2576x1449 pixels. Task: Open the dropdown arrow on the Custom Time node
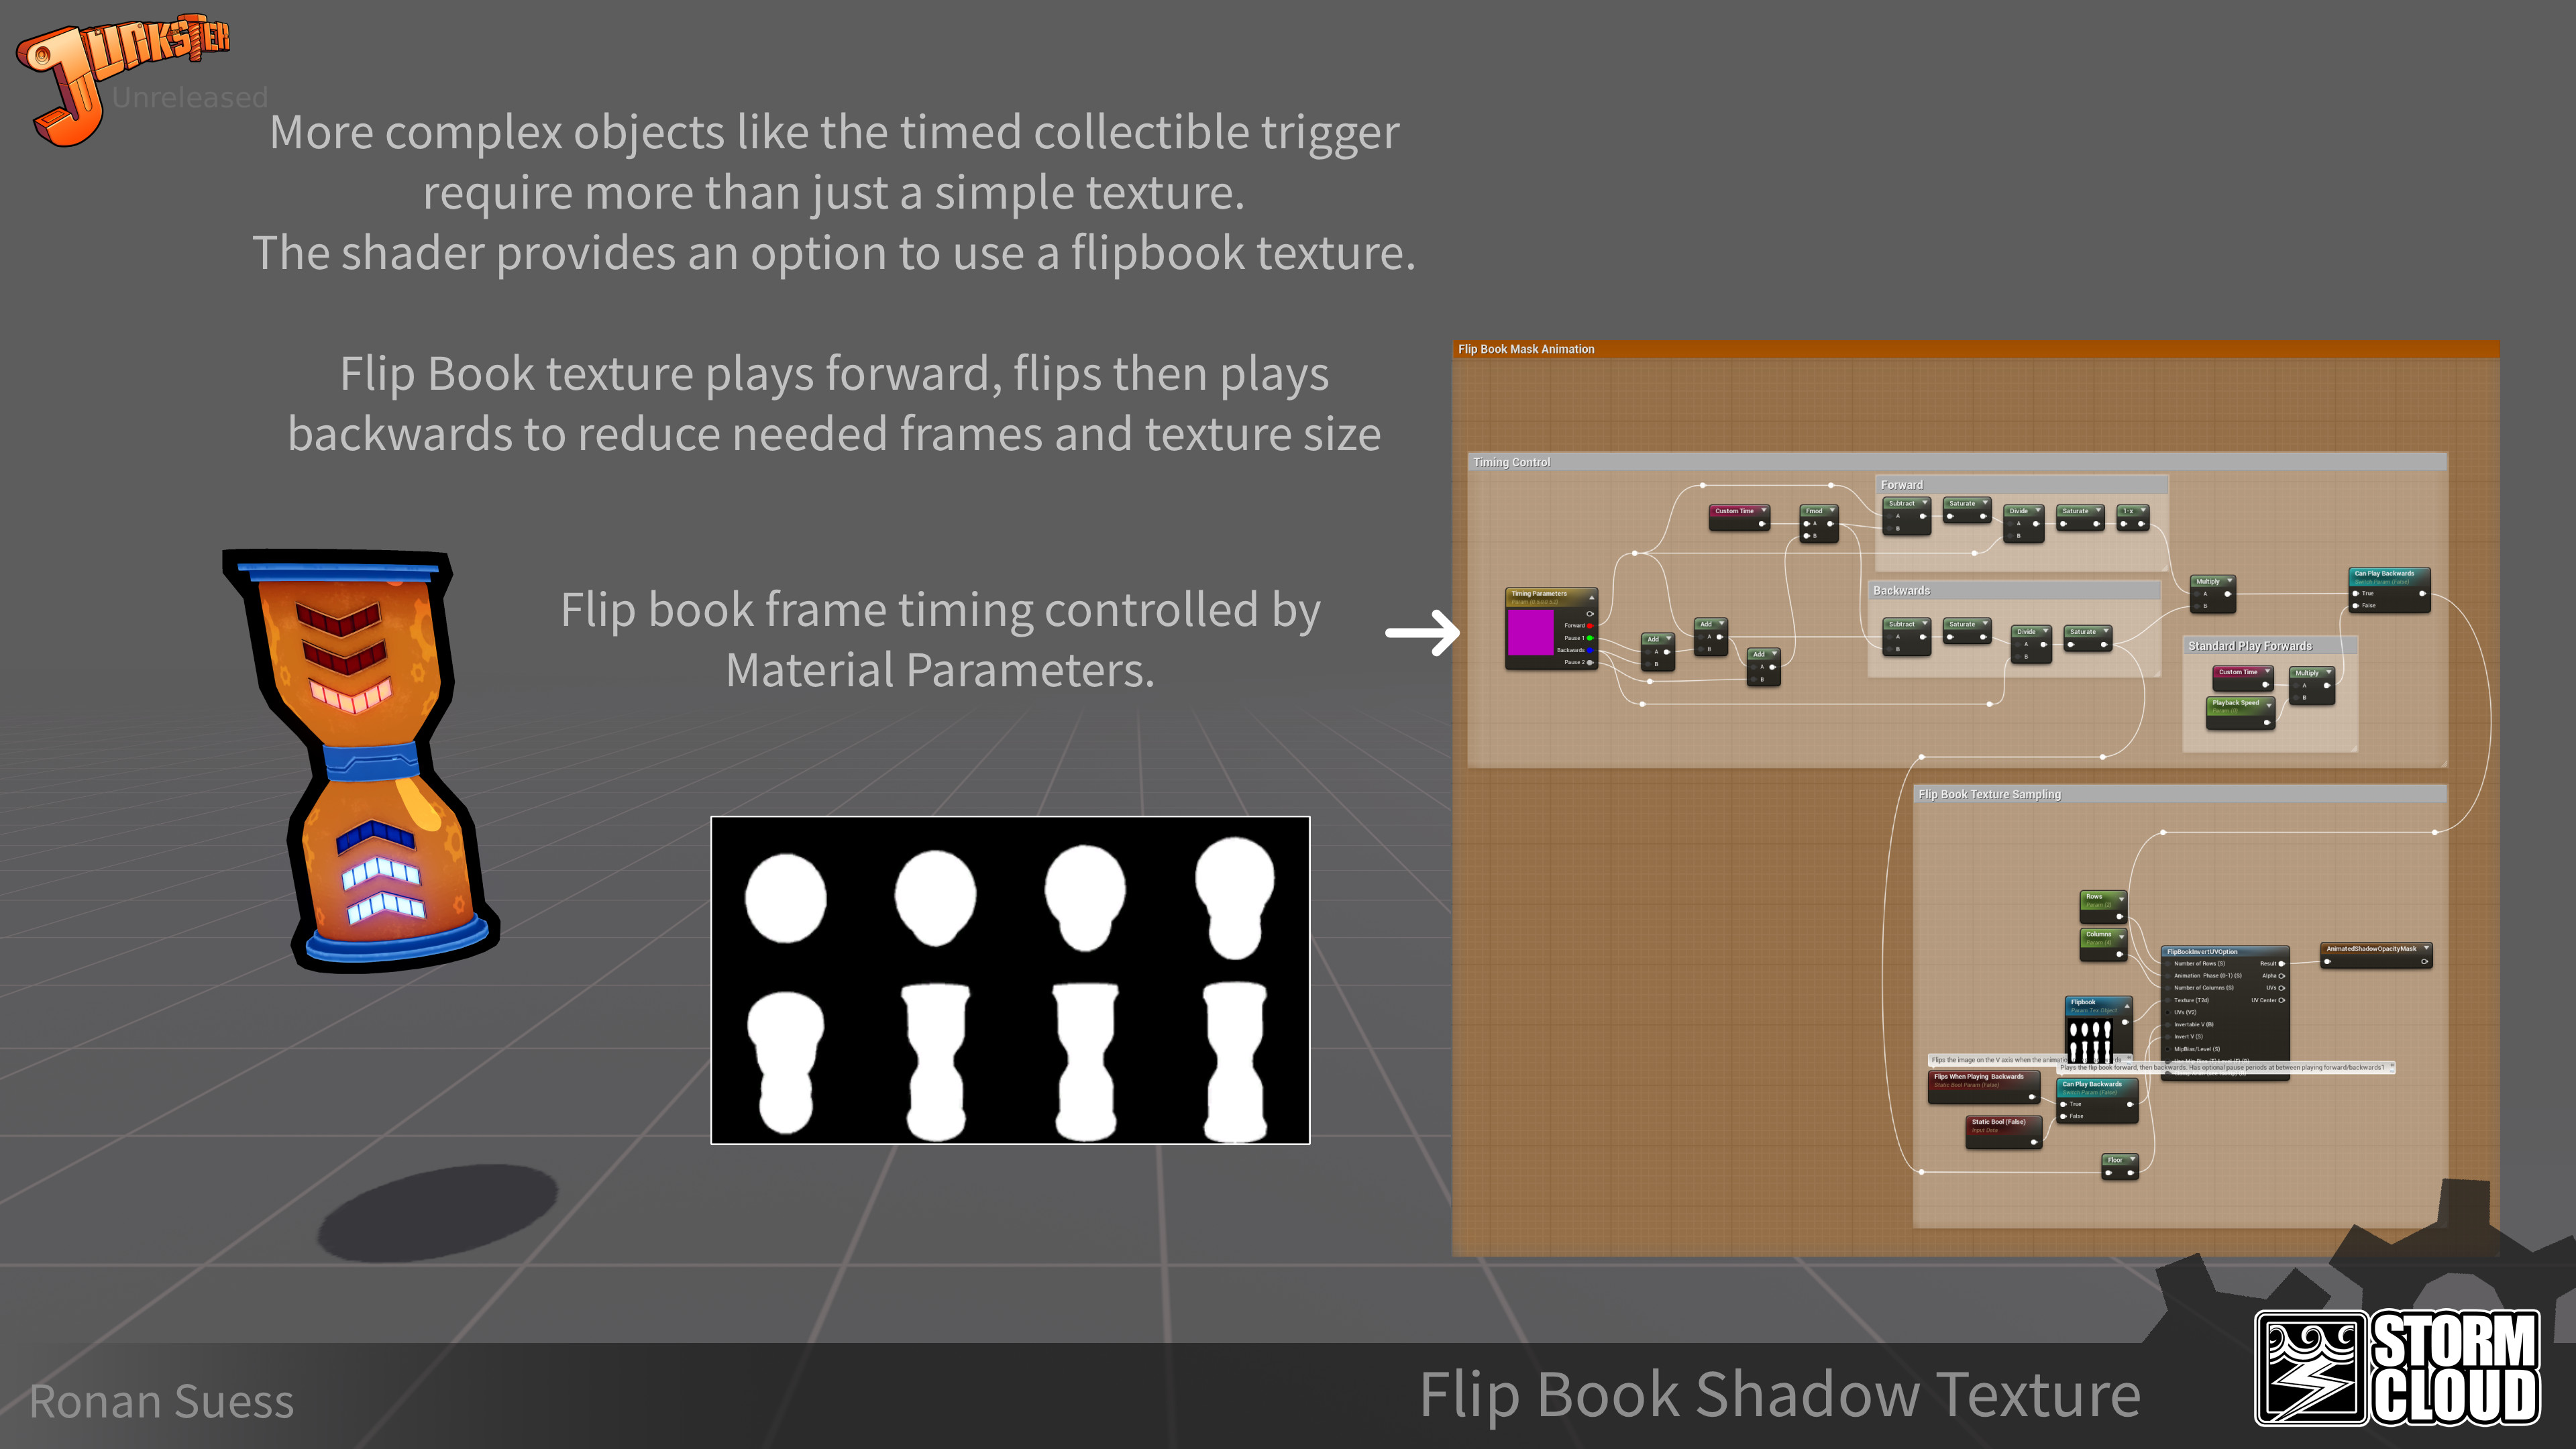[x=1764, y=511]
